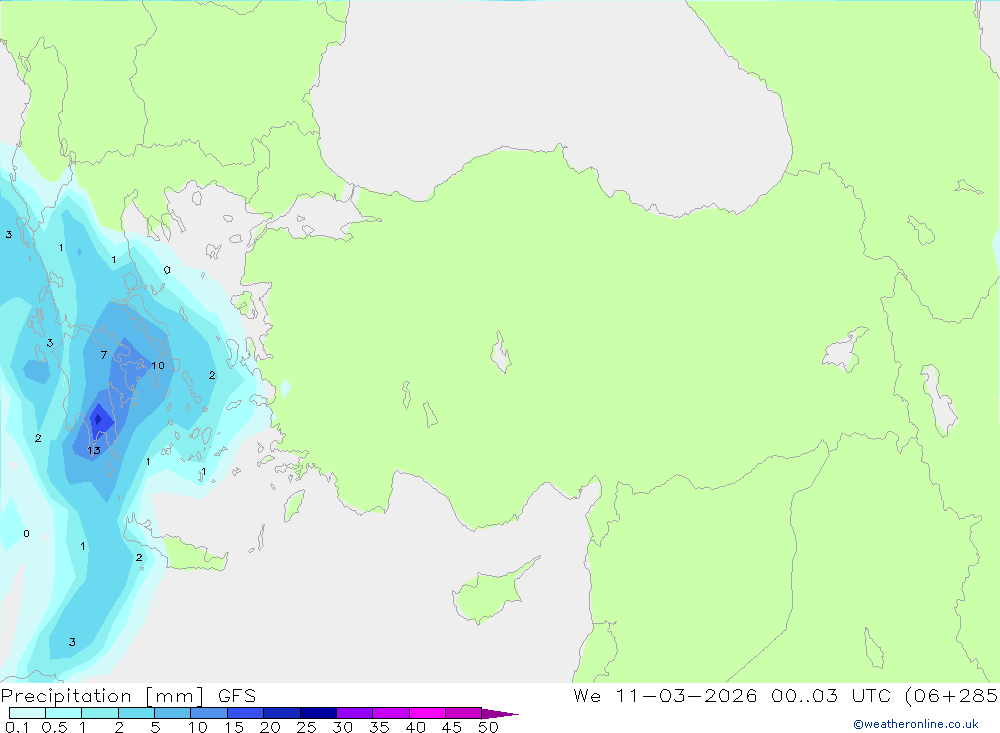Click the 2–5 mm legend color swatch
1000x733 pixels.
(136, 713)
